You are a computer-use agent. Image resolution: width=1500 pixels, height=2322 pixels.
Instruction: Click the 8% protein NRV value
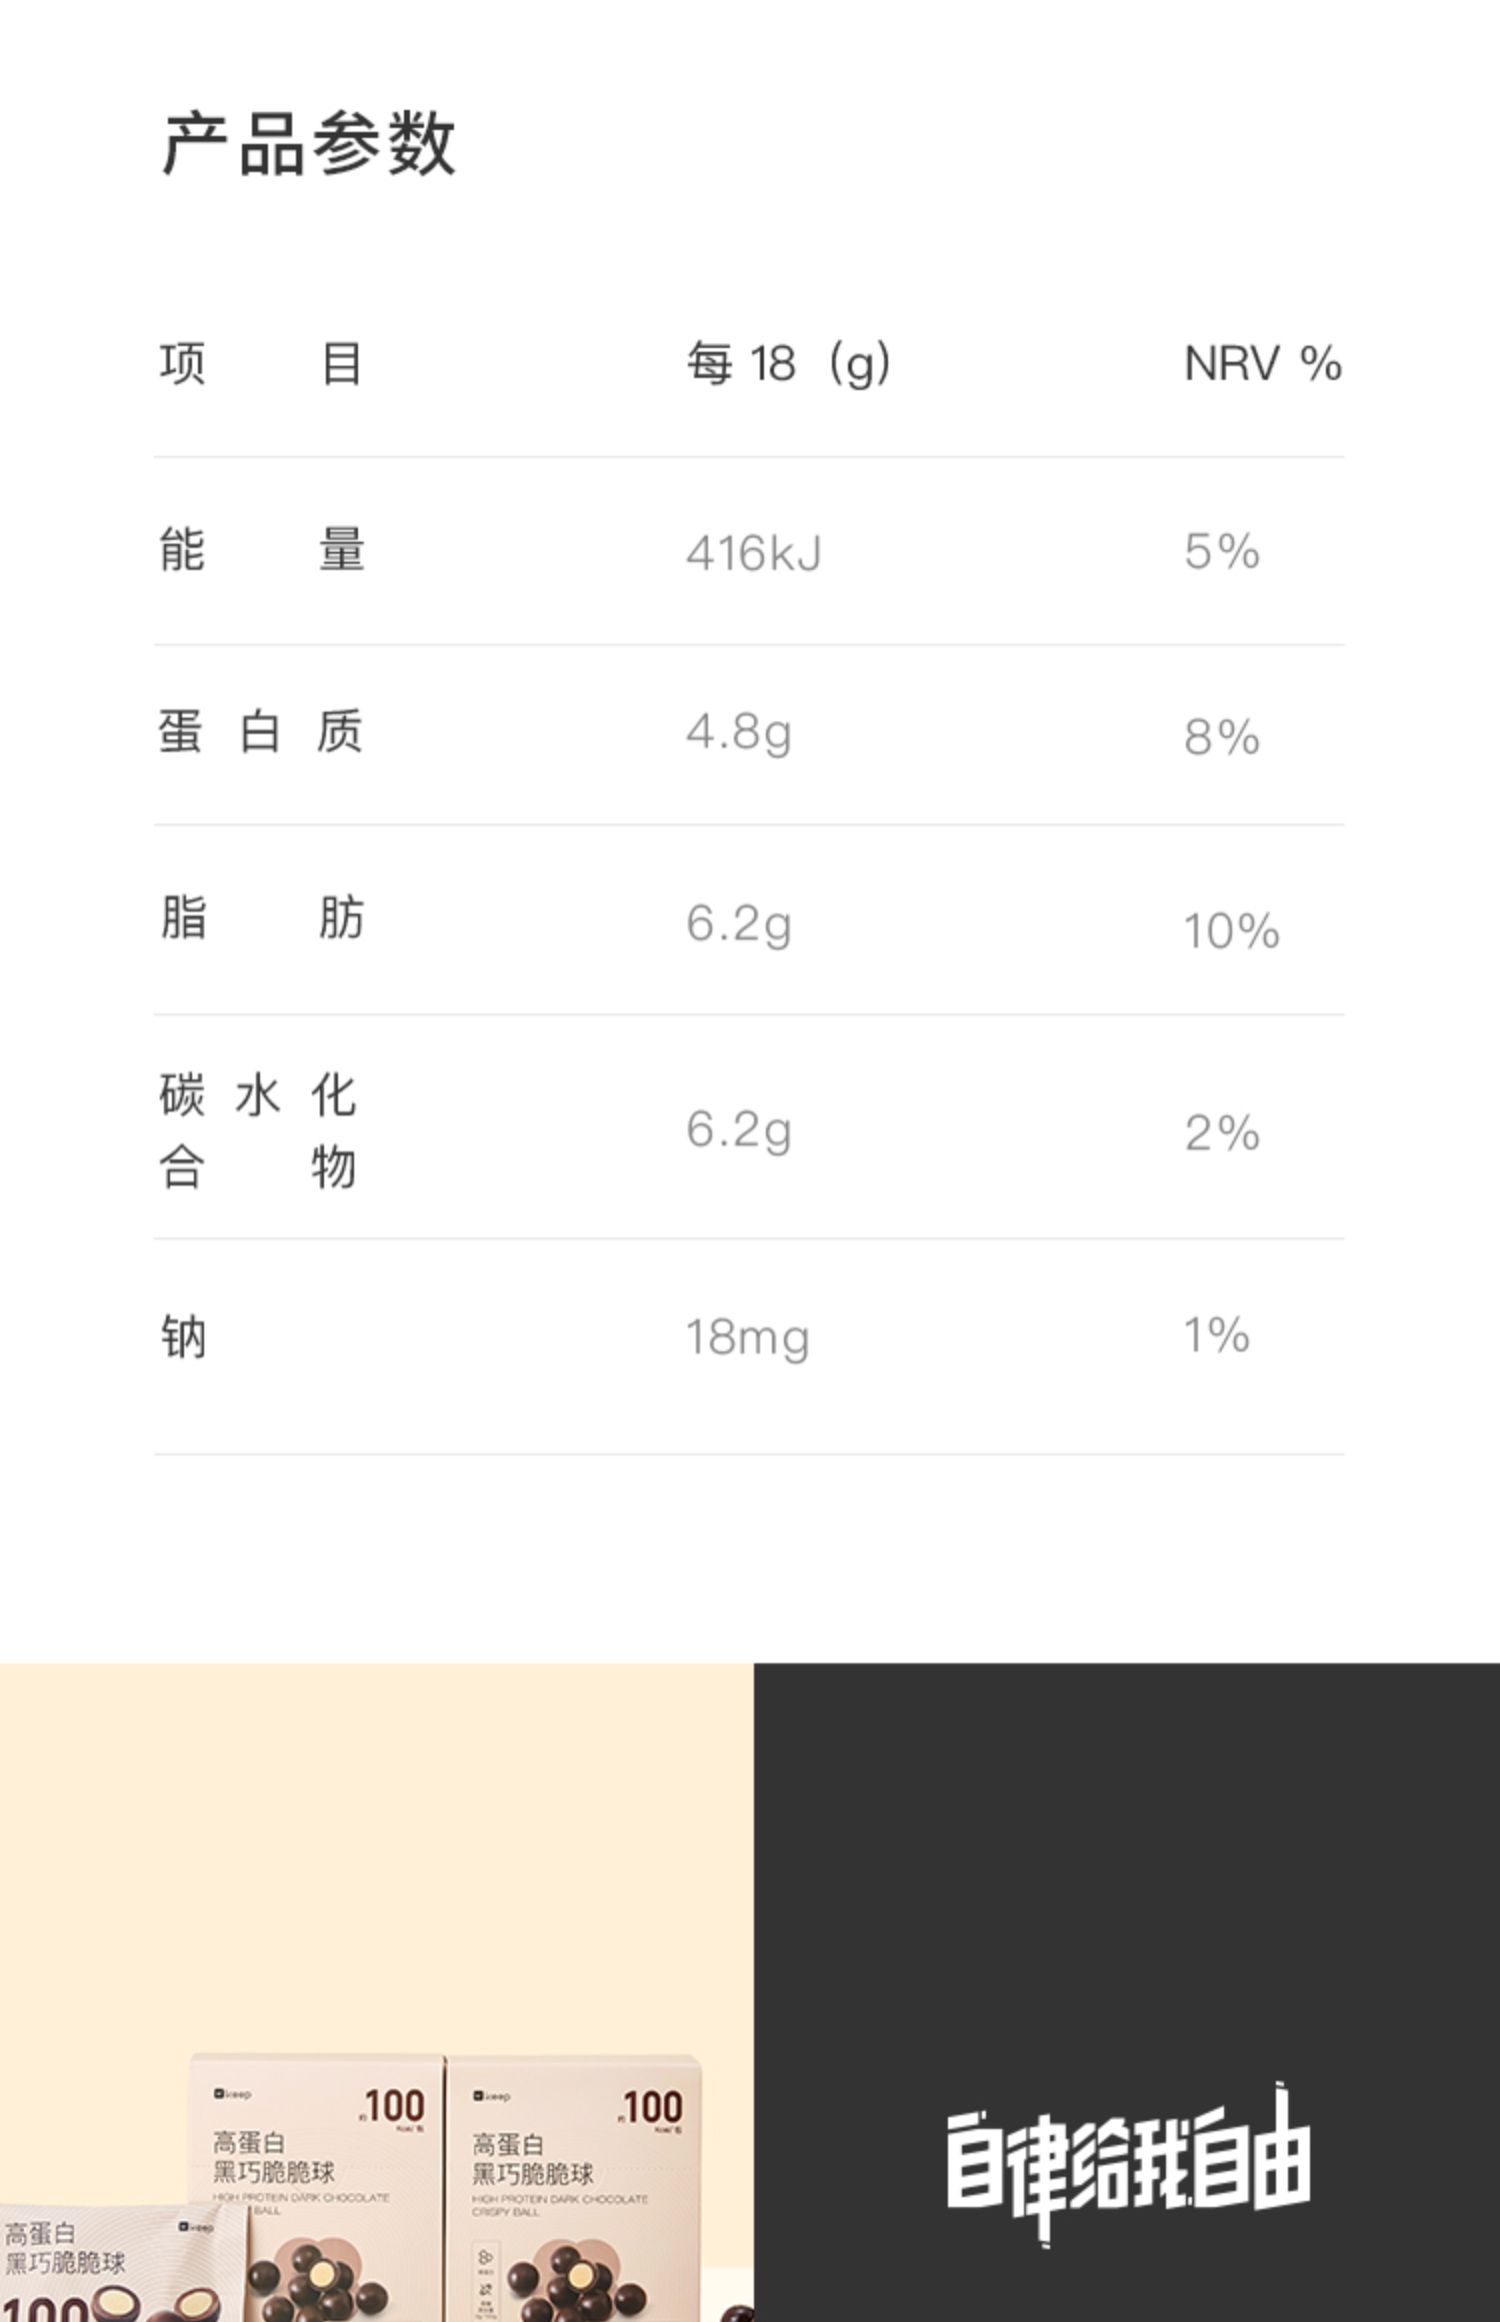click(x=1222, y=738)
